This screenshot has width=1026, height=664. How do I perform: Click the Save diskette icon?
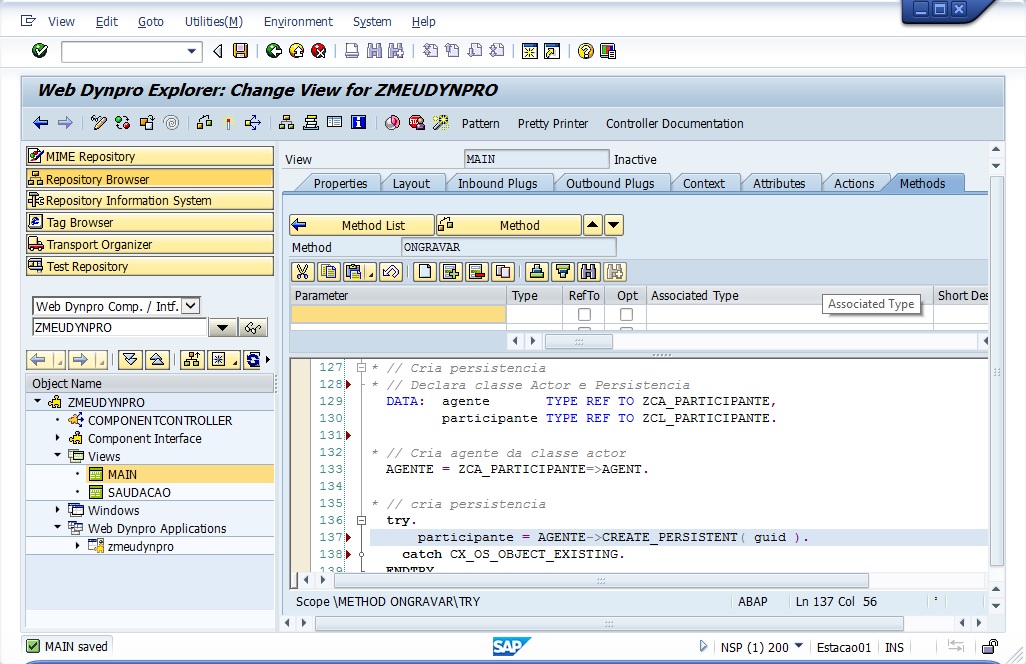point(240,51)
